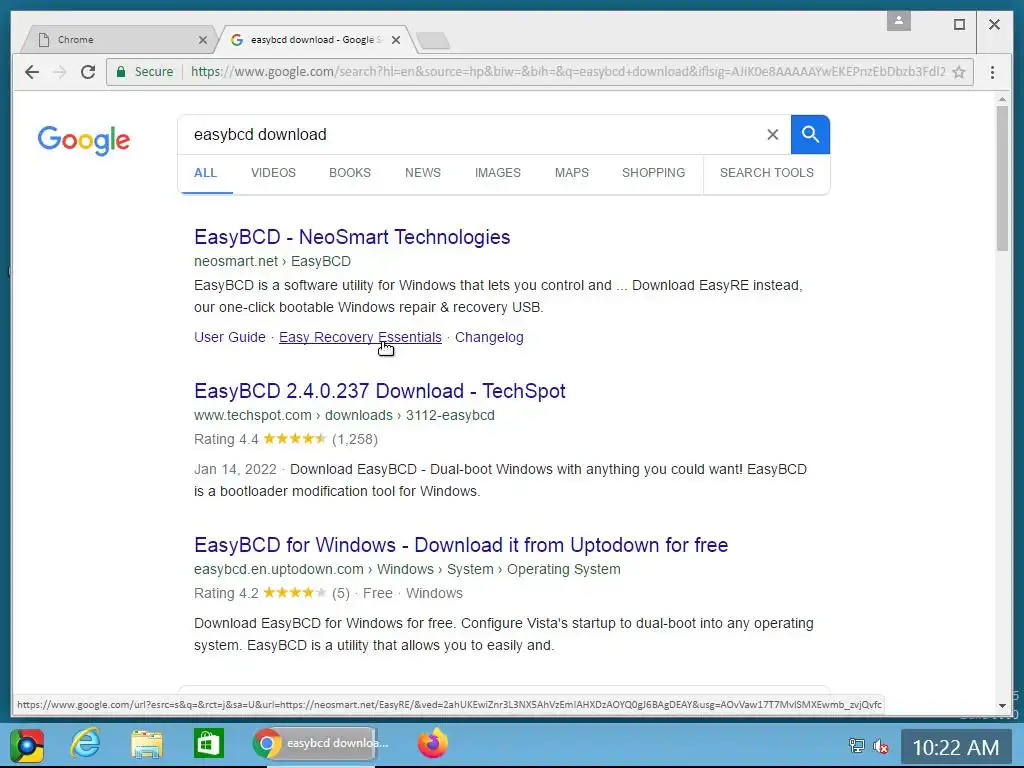Screen dimensions: 1024x768
Task: Open the Changelog sitelink
Action: coord(489,338)
